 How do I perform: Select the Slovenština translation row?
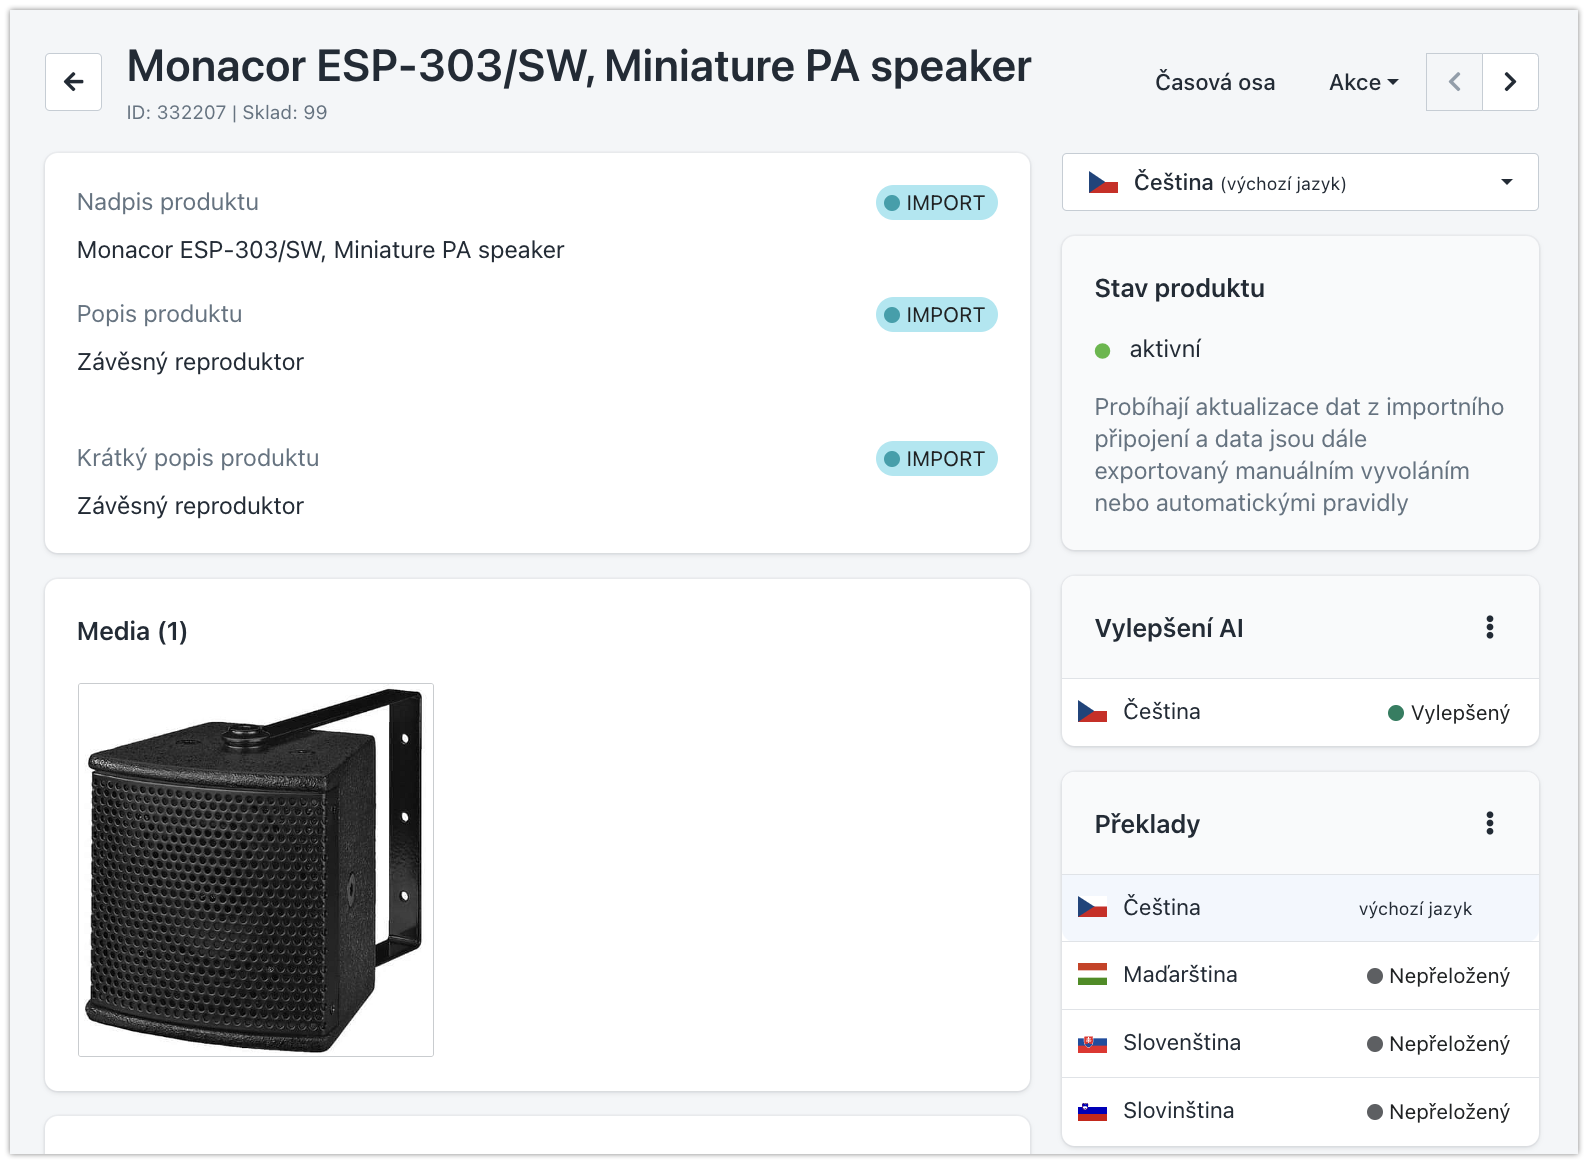click(1300, 1043)
